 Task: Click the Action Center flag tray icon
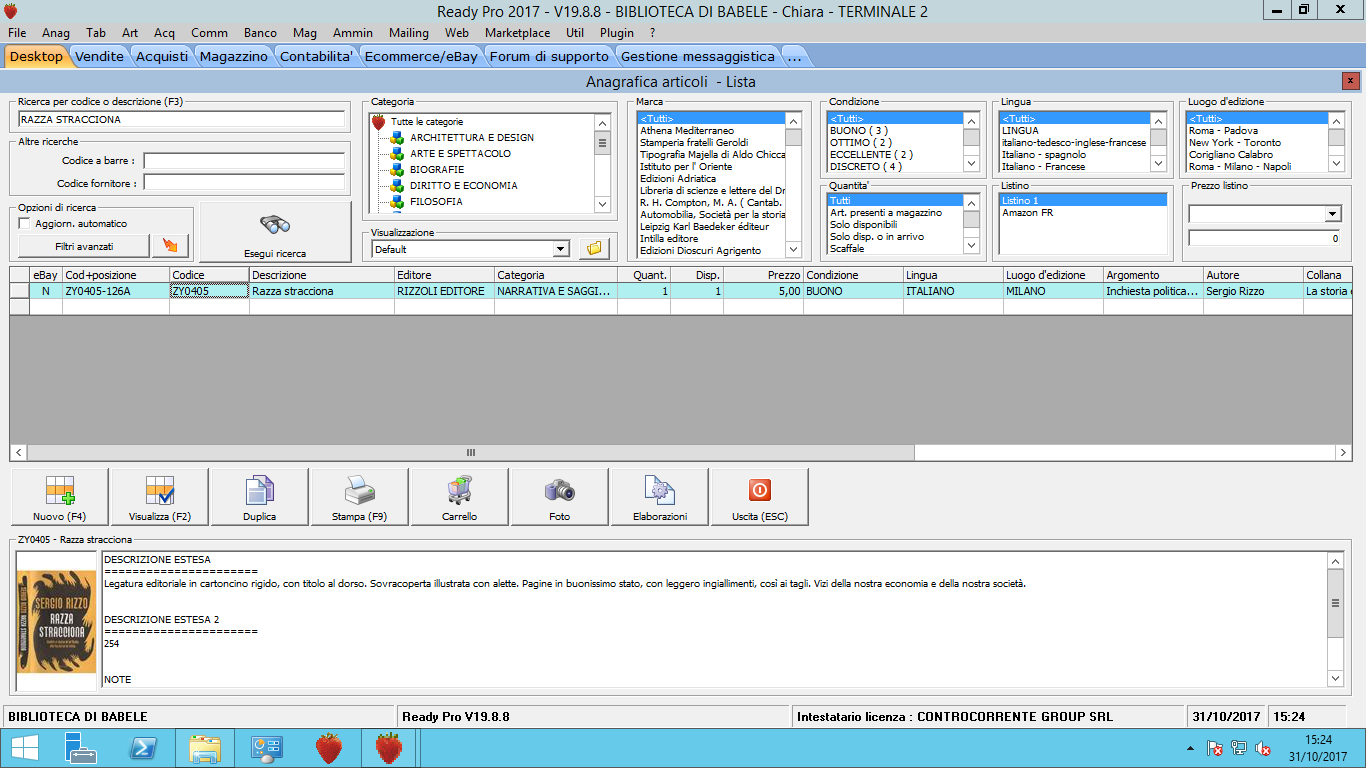click(x=1215, y=748)
